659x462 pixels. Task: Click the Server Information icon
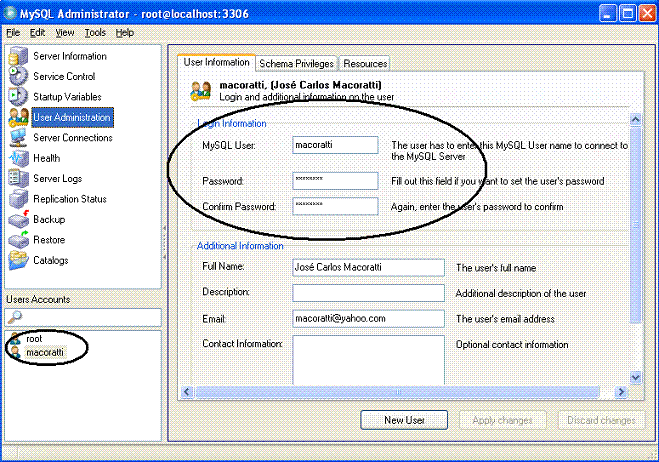(x=18, y=56)
